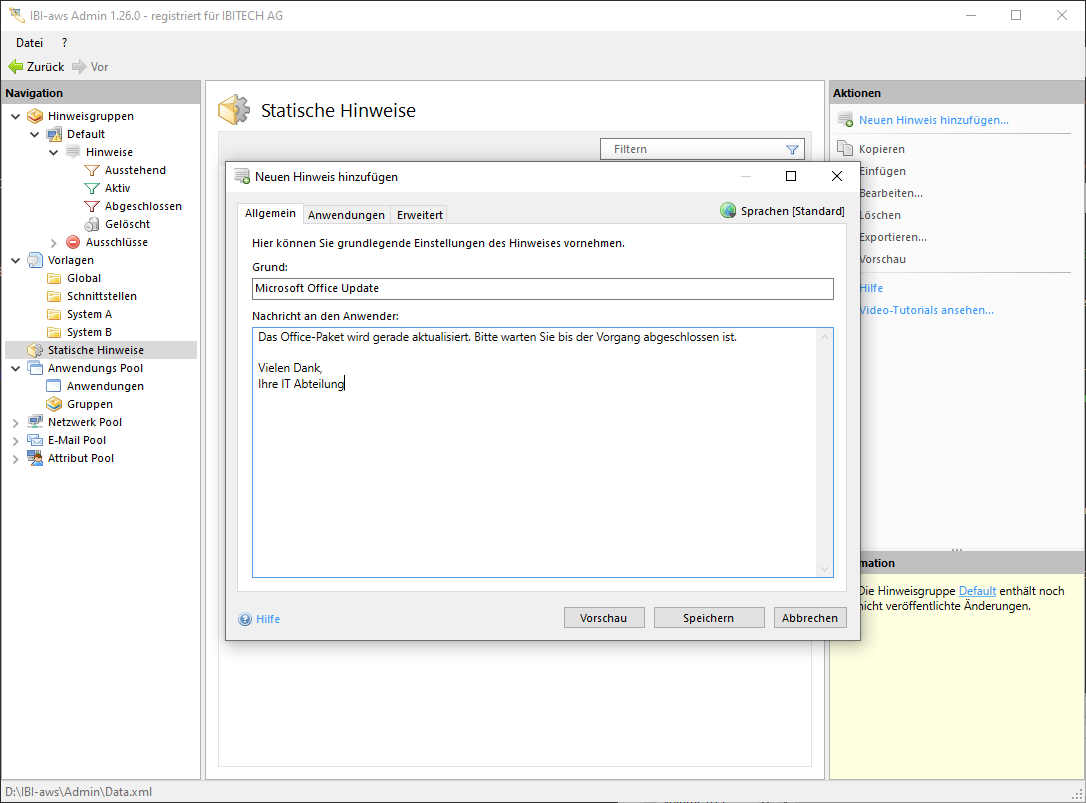Select the E-Mail Pool icon
The width and height of the screenshot is (1086, 803).
(35, 440)
